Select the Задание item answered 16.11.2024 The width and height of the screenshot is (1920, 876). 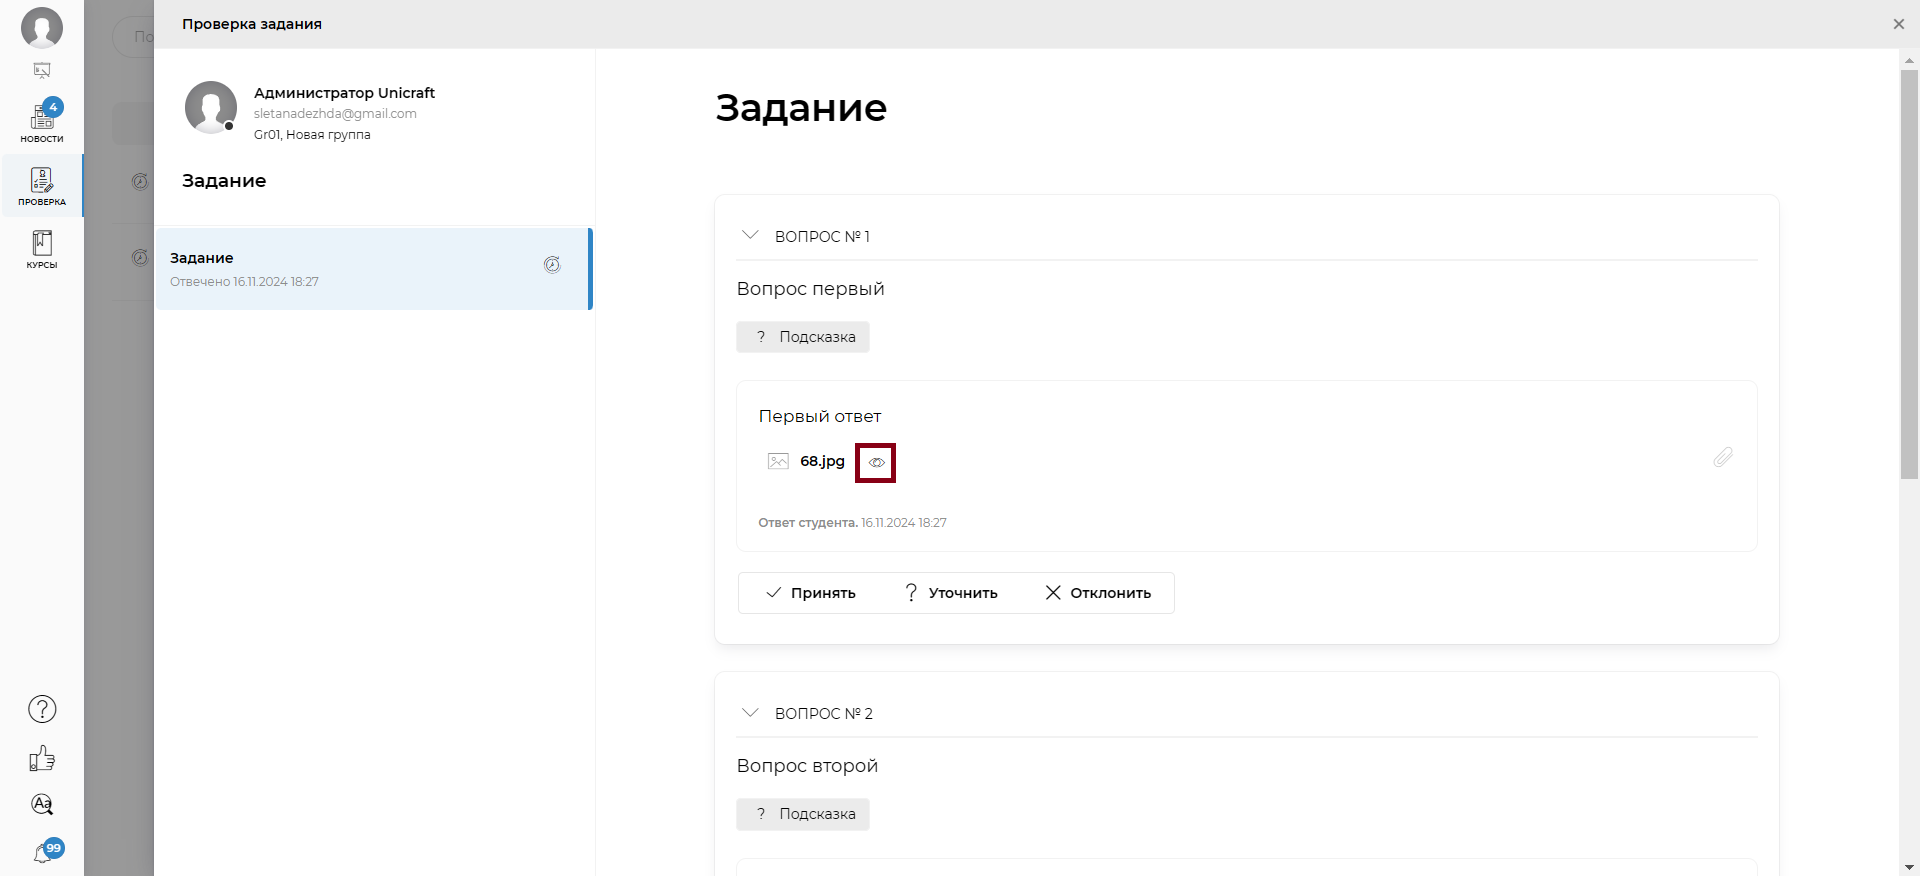(374, 269)
